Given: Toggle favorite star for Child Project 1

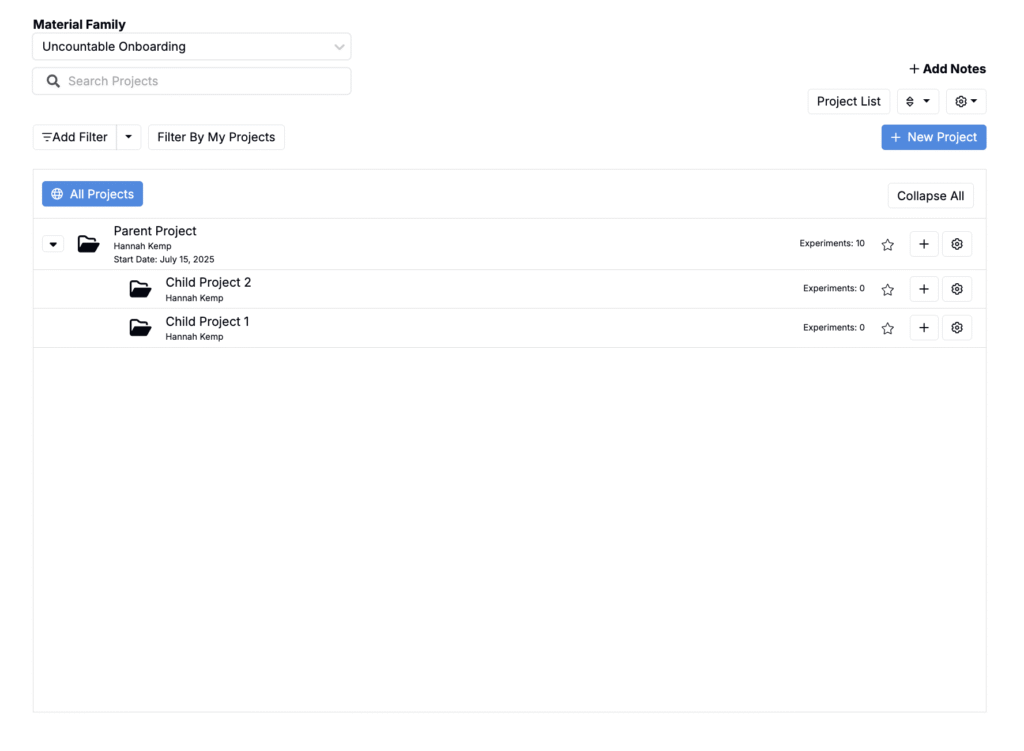Looking at the screenshot, I should tap(887, 328).
